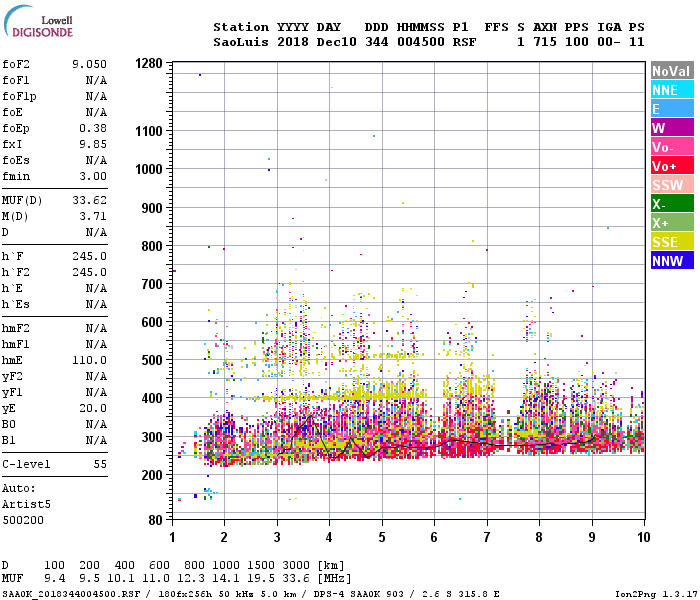The height and width of the screenshot is (600, 700).
Task: Click the h`F2 value 245.0
Action: pyautogui.click(x=90, y=272)
